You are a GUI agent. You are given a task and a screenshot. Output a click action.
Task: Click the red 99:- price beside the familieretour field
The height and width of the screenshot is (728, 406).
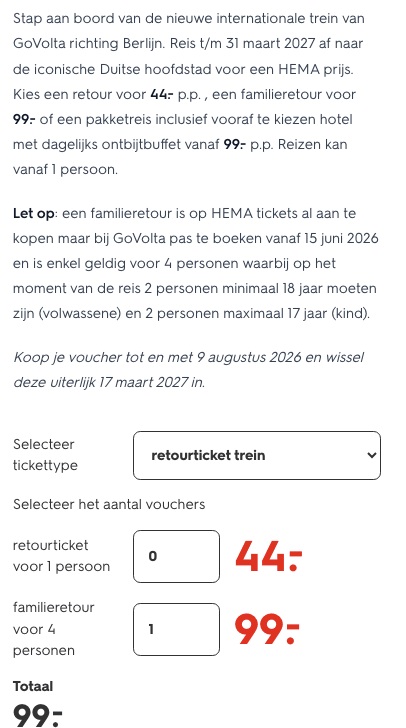267,629
